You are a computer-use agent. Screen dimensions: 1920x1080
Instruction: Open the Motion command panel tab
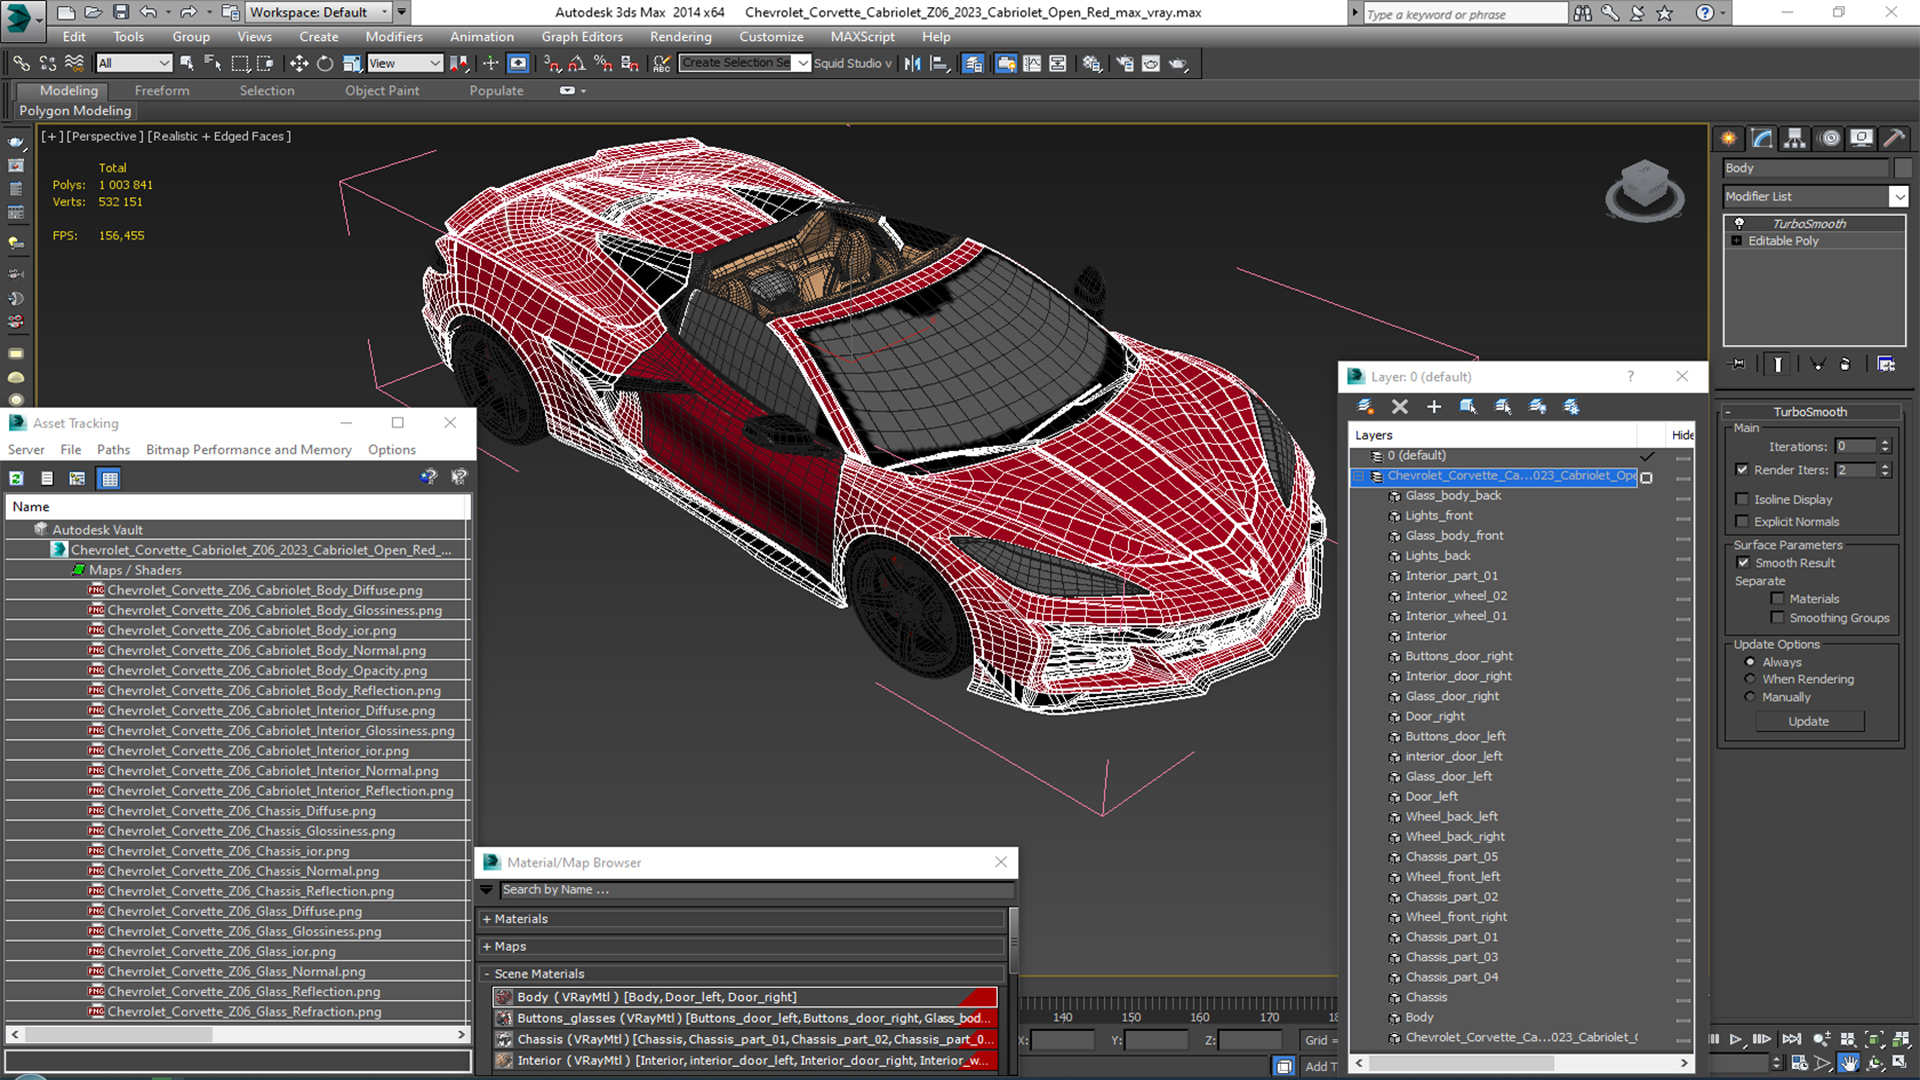[1829, 138]
